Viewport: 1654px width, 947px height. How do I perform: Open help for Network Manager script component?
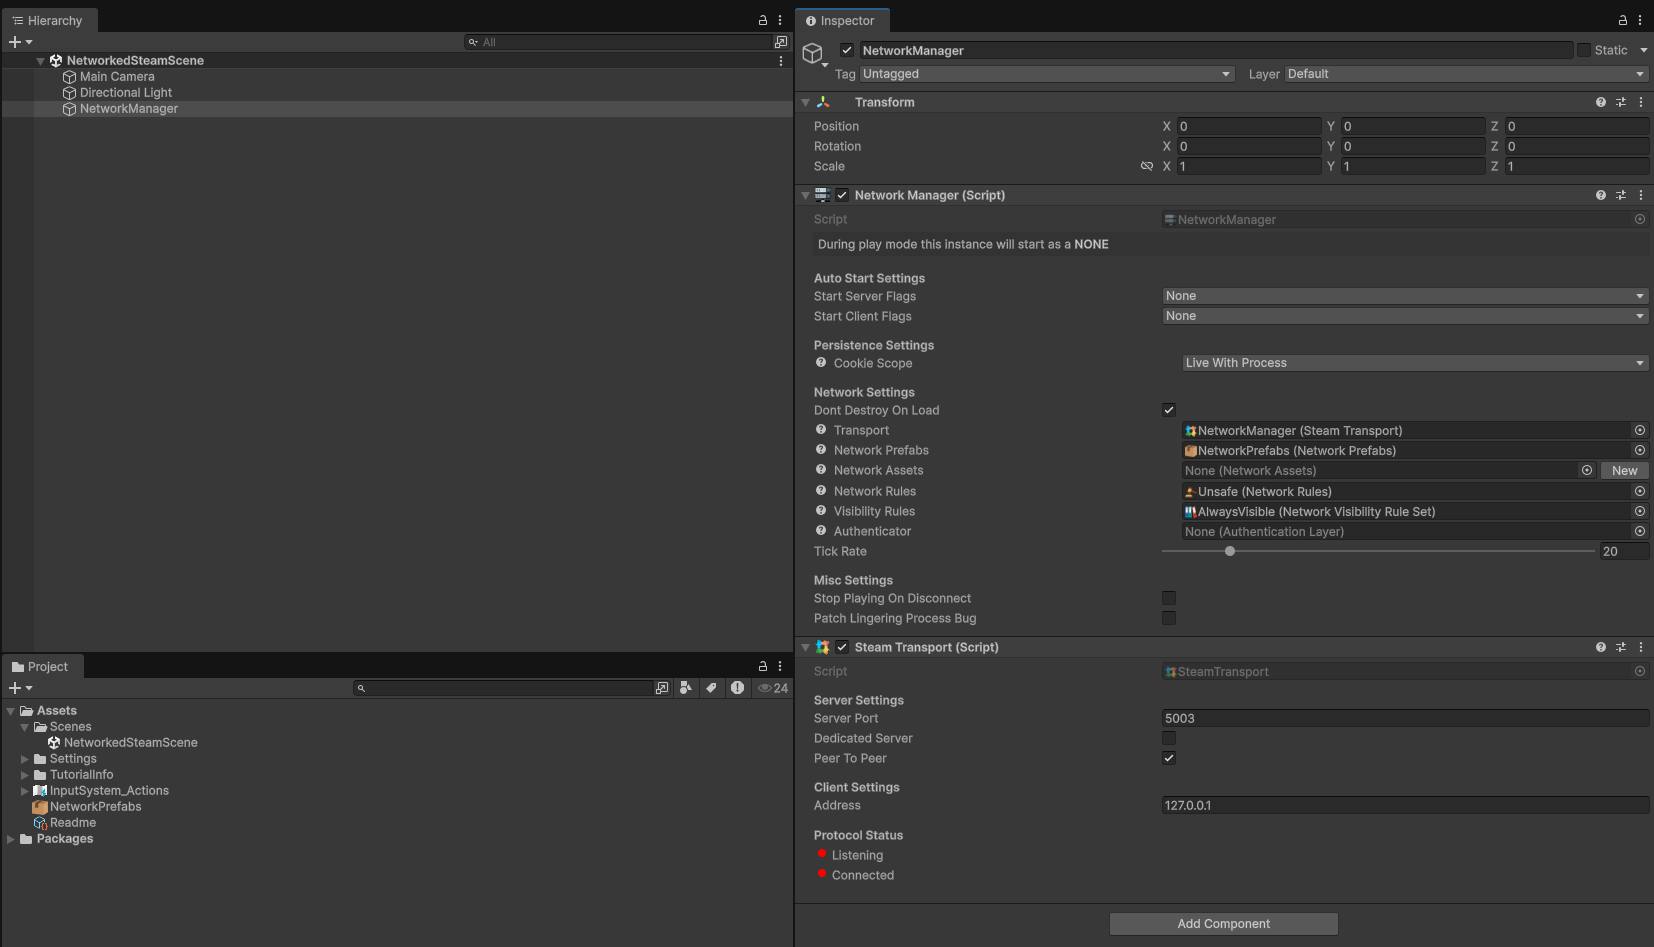pyautogui.click(x=1601, y=195)
